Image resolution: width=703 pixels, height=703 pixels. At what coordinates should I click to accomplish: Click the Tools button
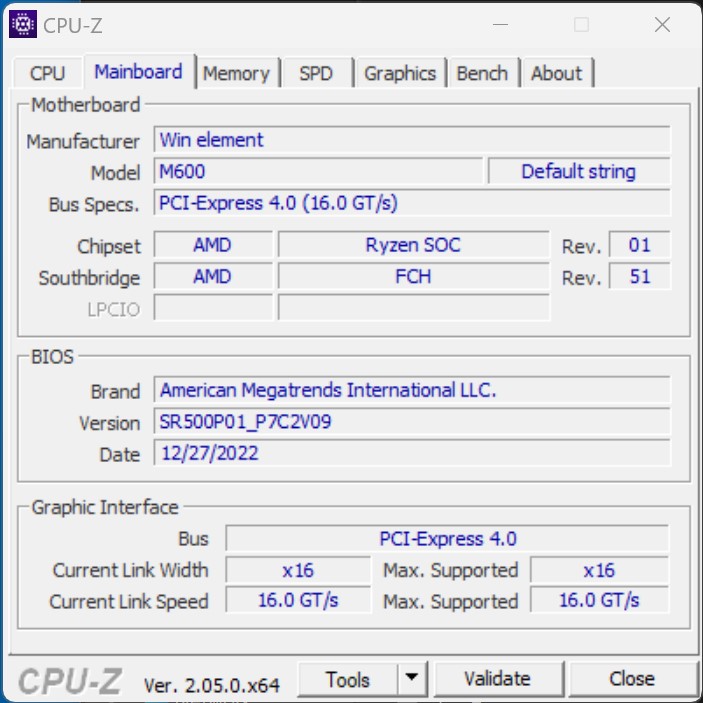coord(348,679)
